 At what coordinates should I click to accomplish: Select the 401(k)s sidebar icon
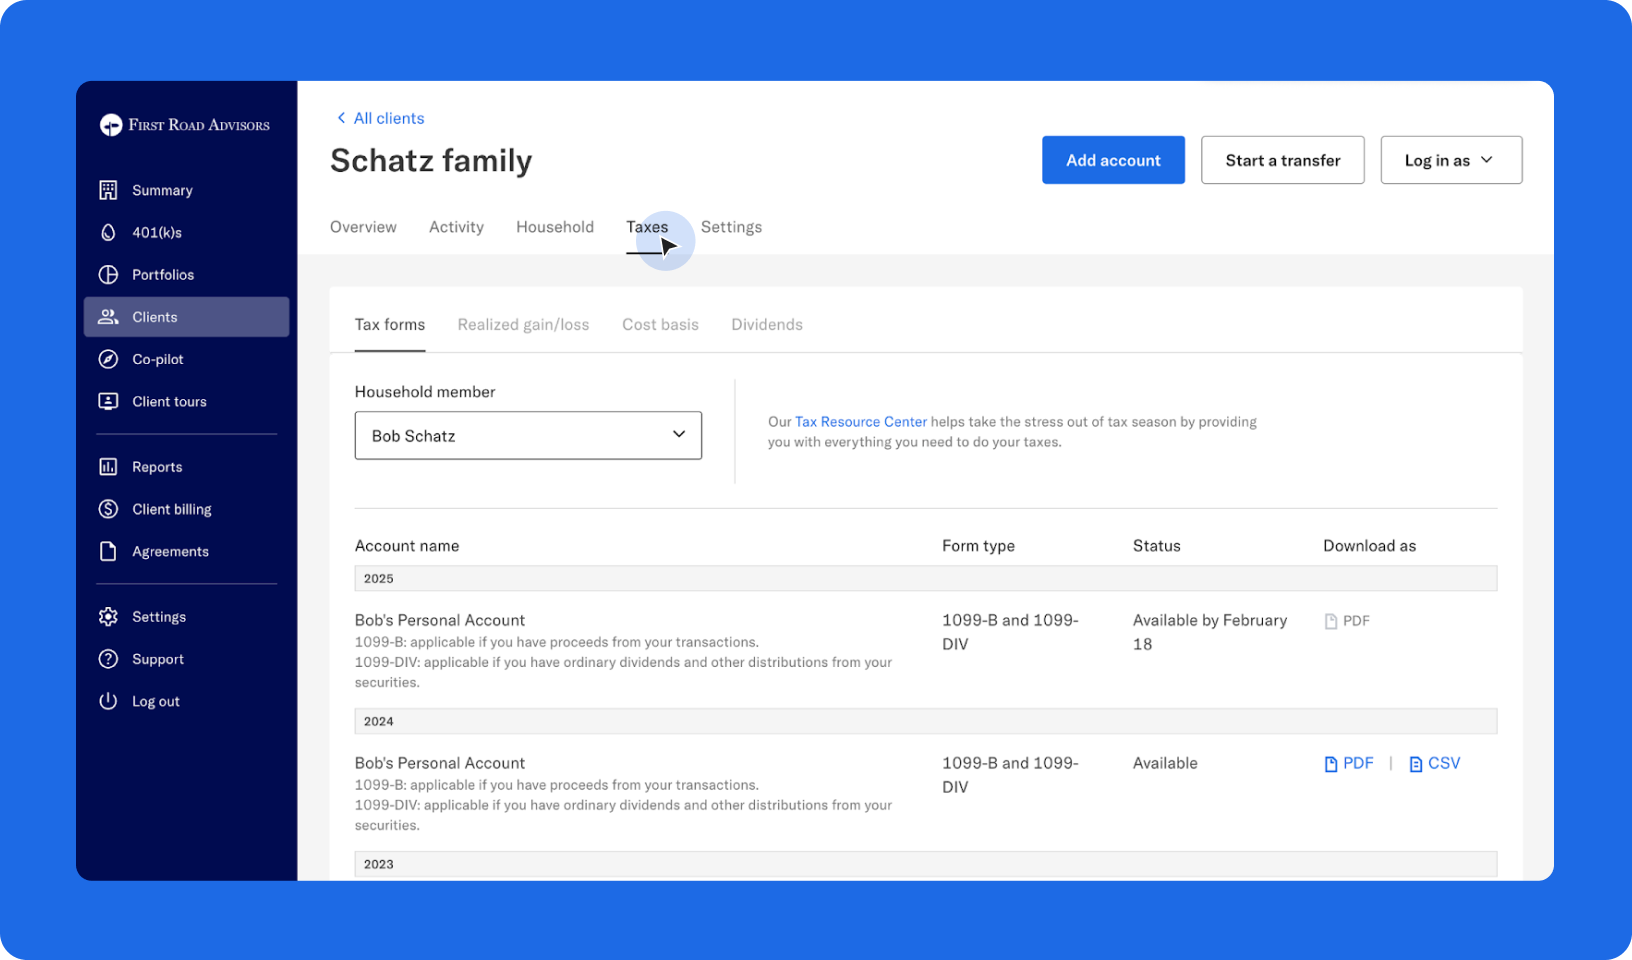108,232
